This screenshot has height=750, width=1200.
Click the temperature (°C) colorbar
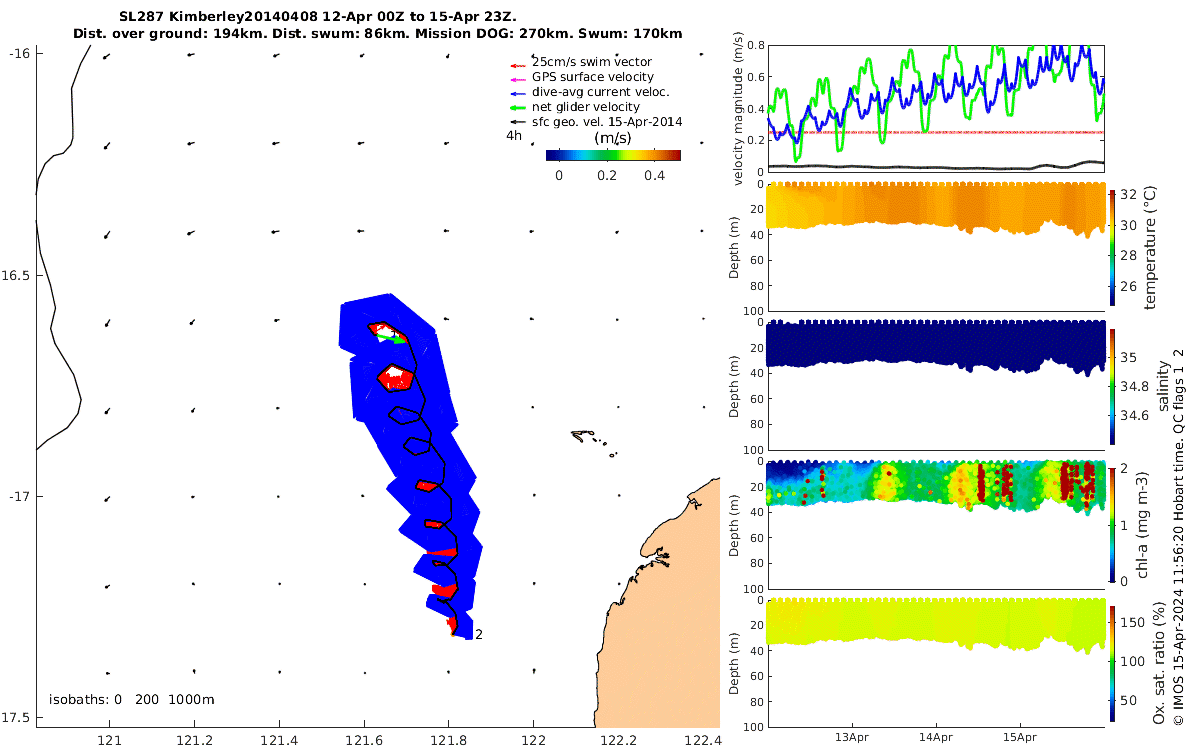click(1113, 246)
